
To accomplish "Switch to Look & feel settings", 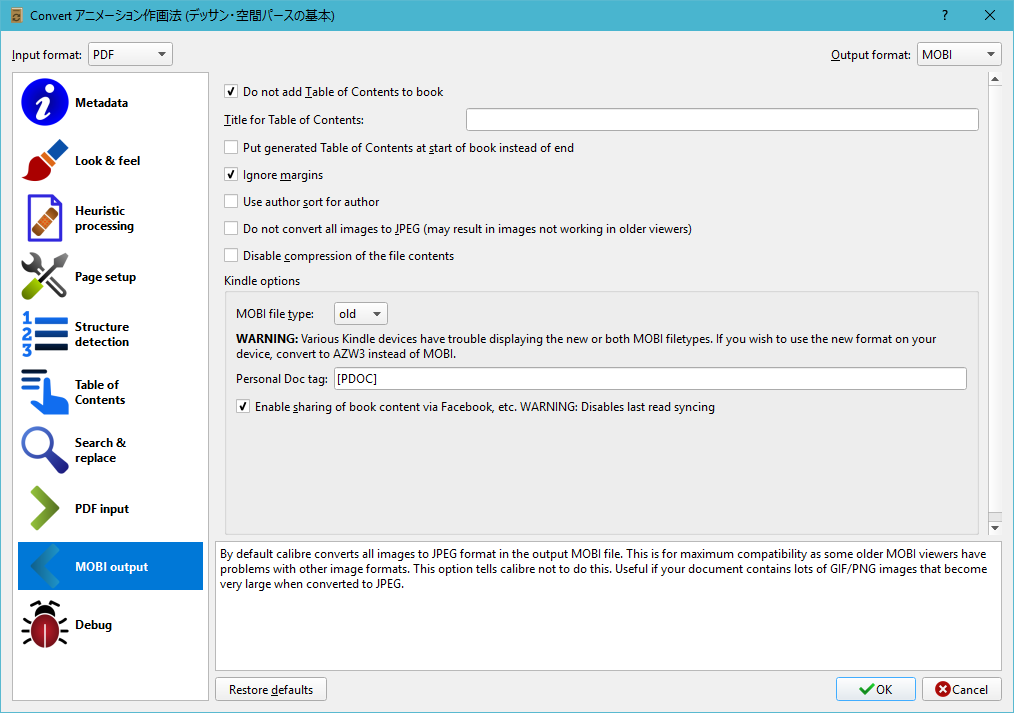I will point(111,160).
